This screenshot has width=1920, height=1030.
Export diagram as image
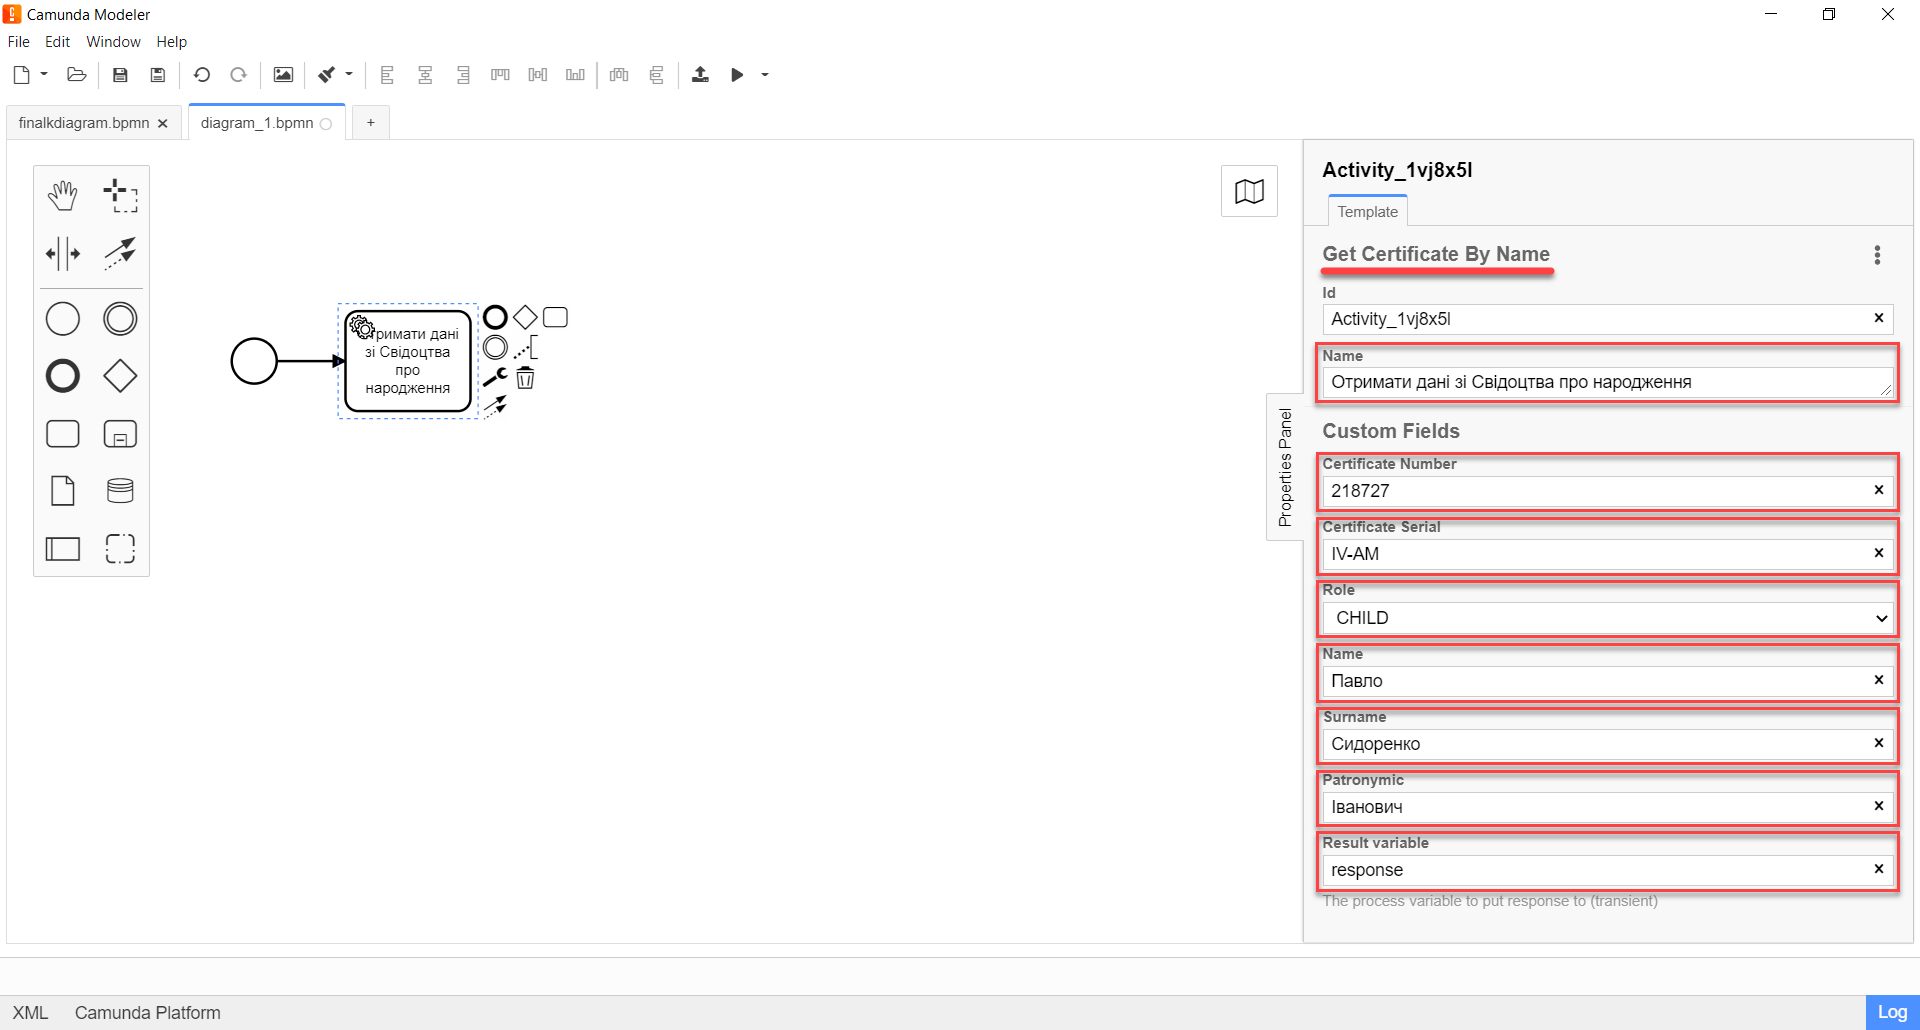point(283,74)
